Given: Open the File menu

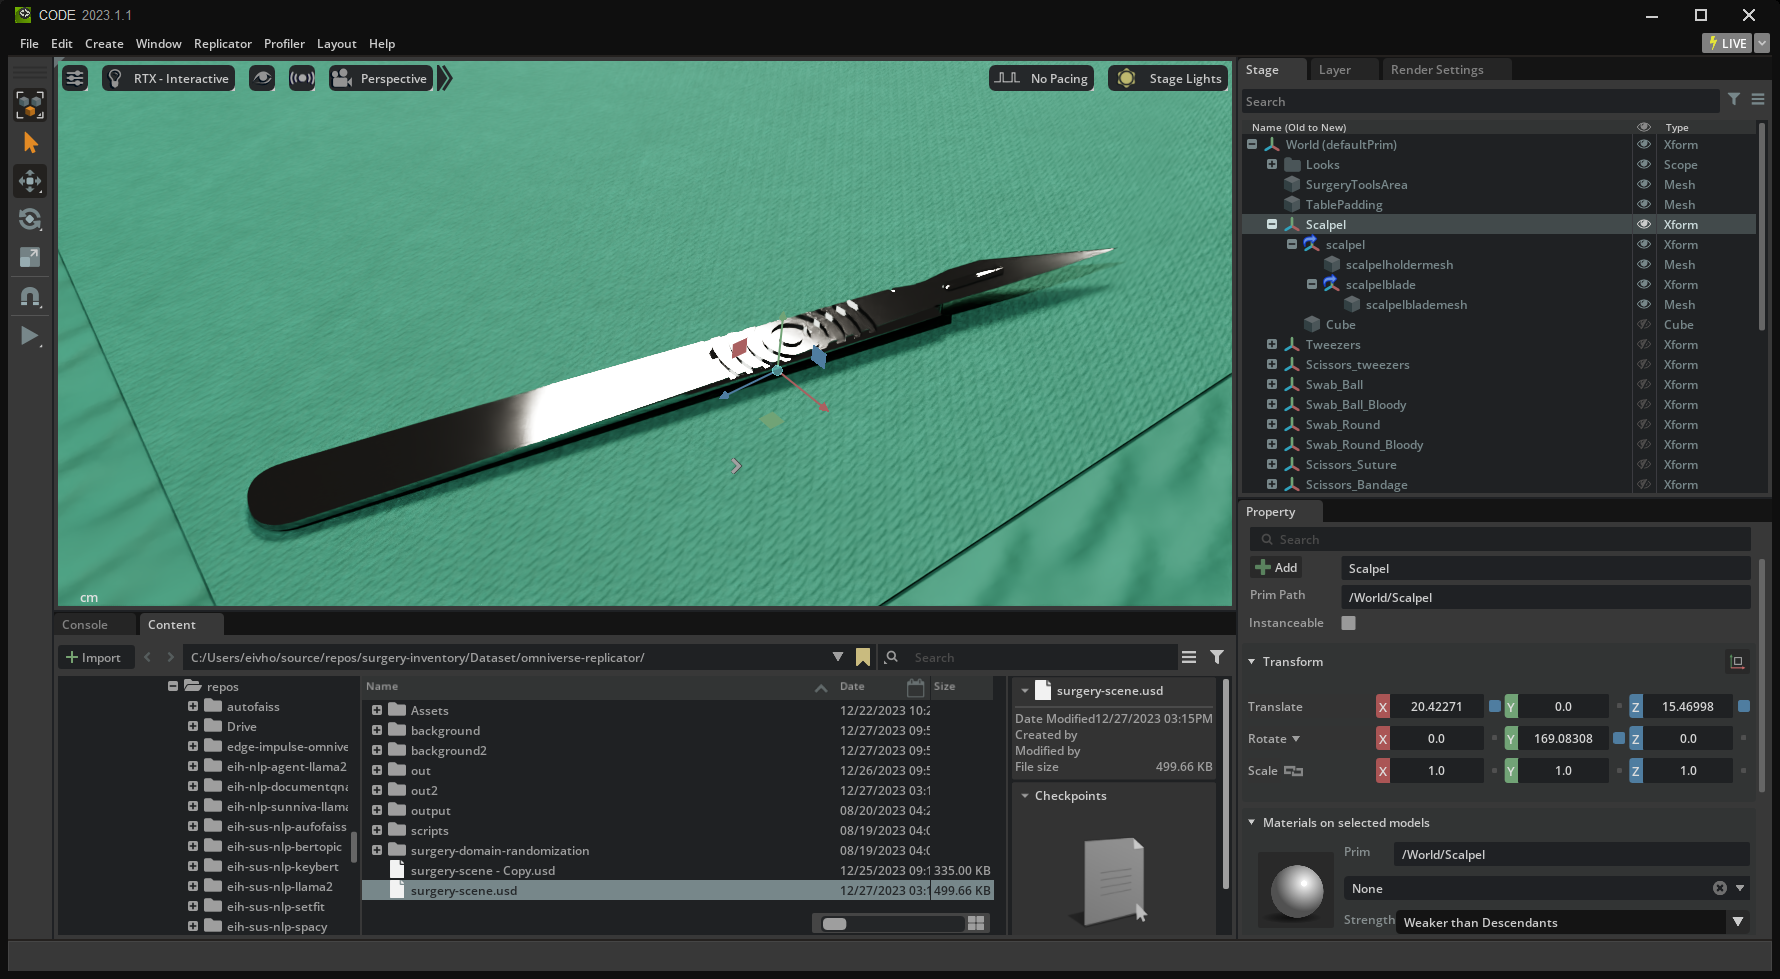Looking at the screenshot, I should [29, 43].
